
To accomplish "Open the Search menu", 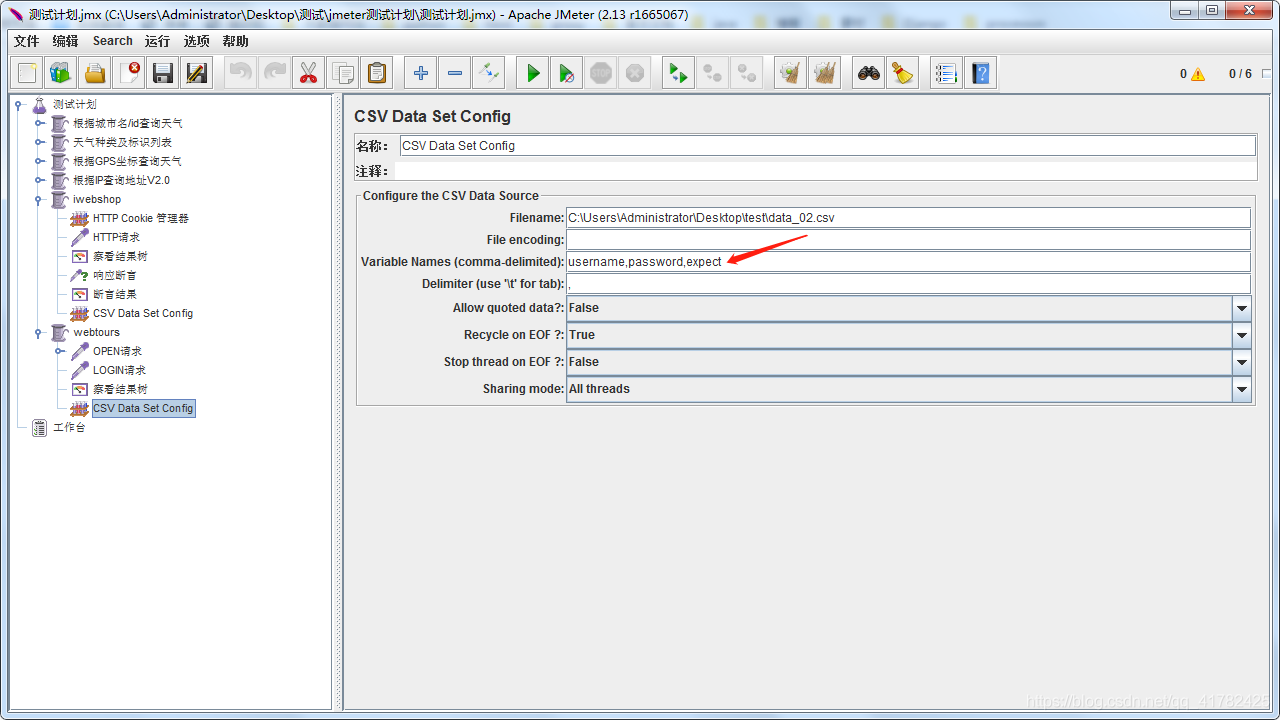I will 113,41.
